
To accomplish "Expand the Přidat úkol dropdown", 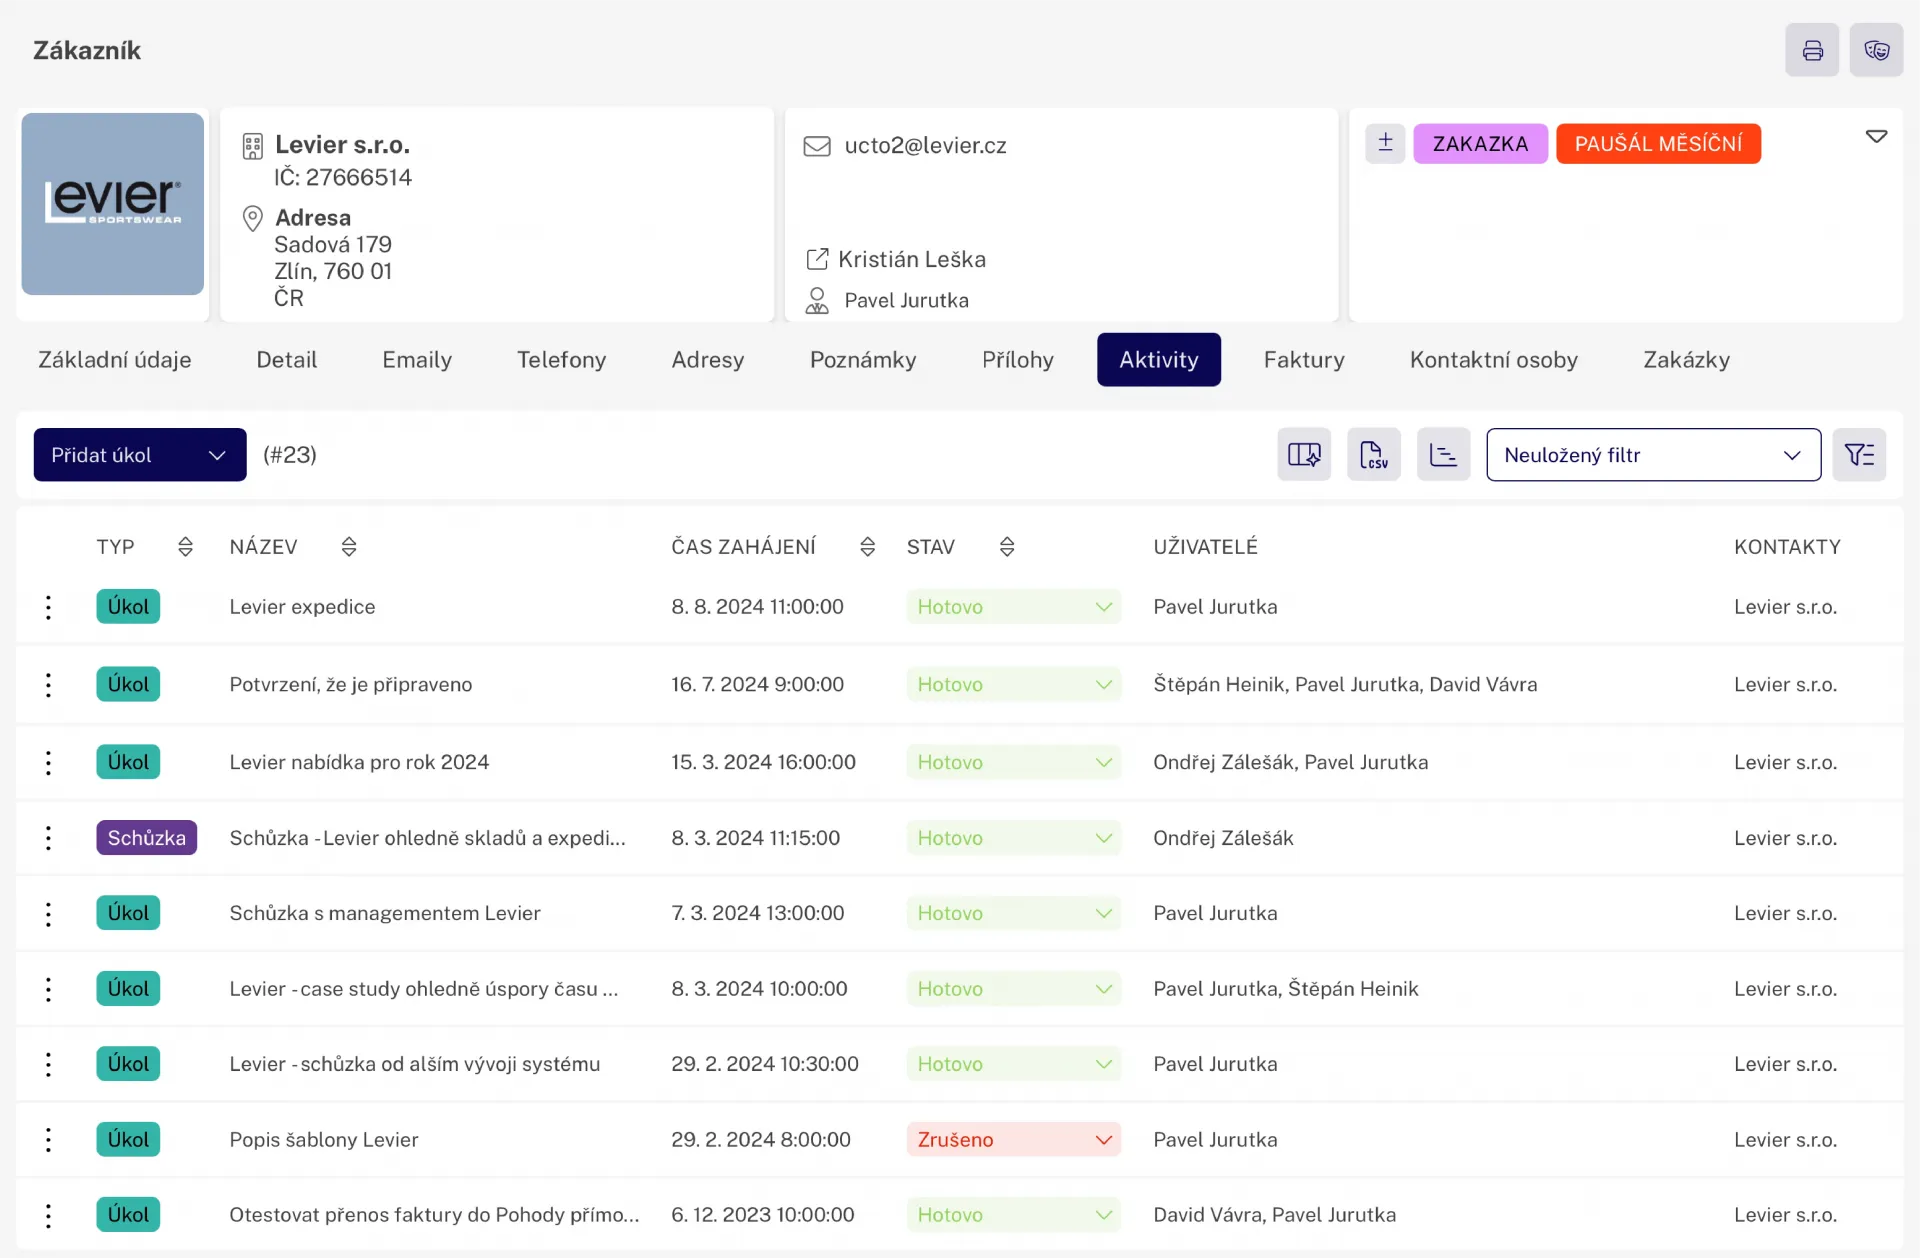I will (217, 455).
